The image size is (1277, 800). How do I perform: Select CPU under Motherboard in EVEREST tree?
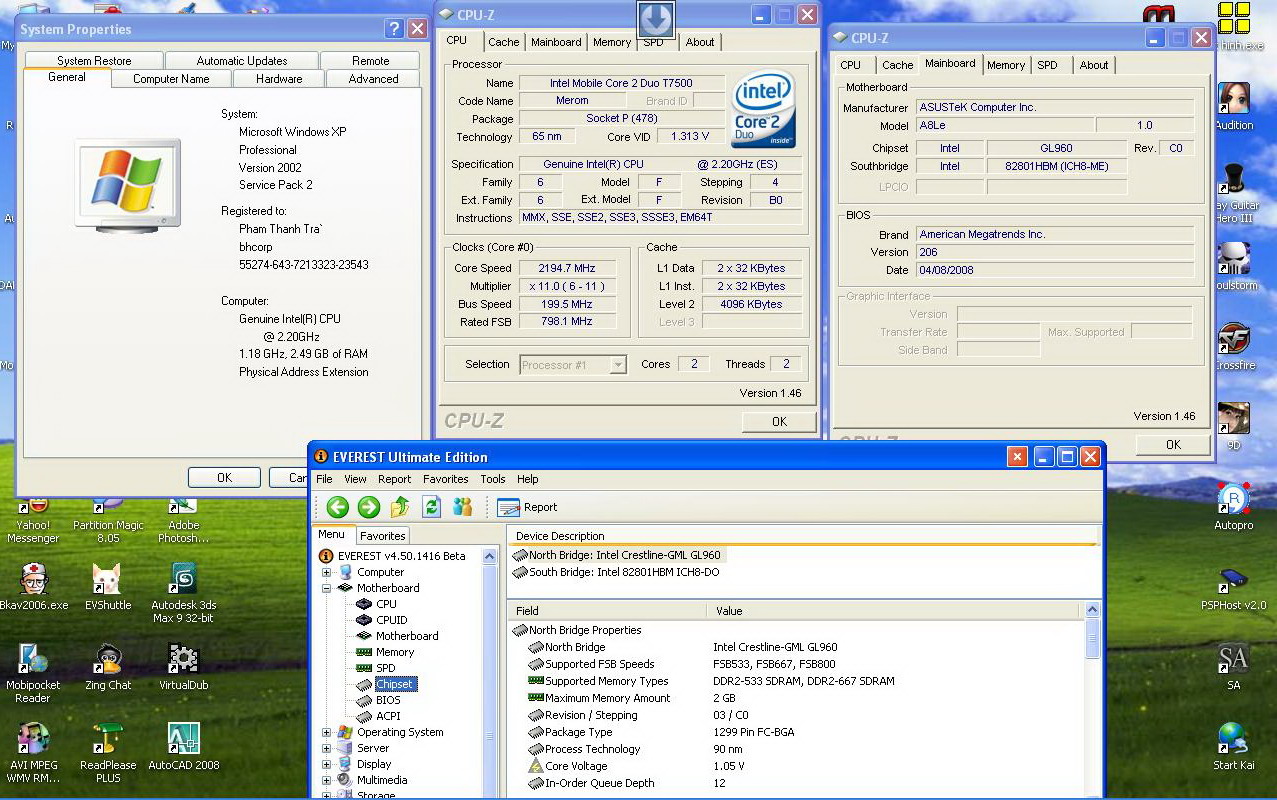pyautogui.click(x=386, y=604)
